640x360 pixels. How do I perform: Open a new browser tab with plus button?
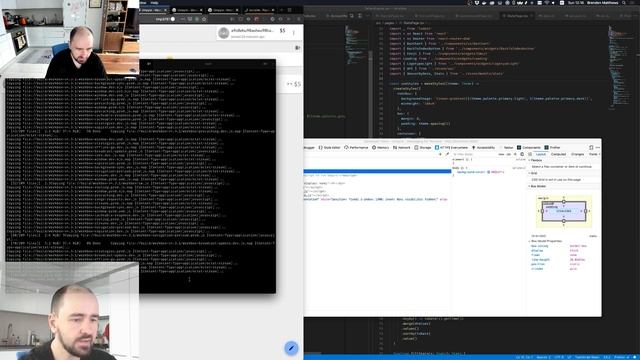click(x=281, y=10)
